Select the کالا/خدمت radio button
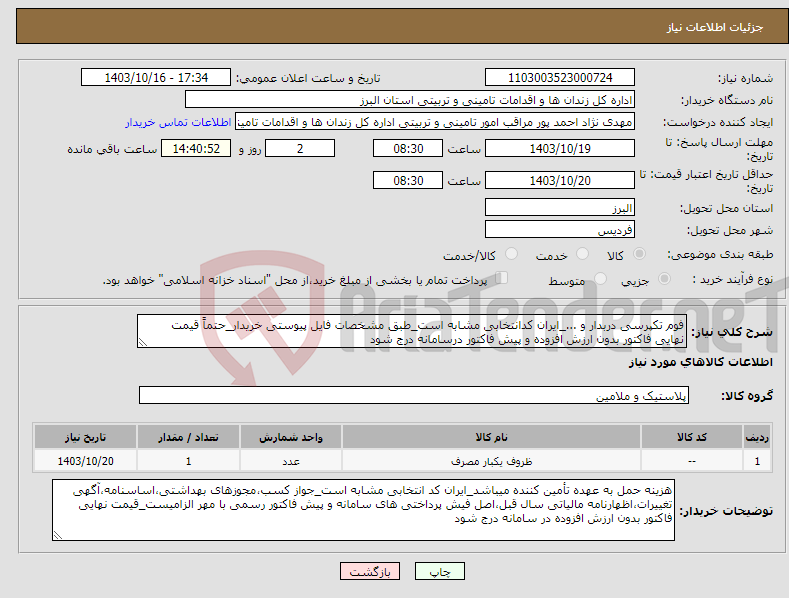789x598 pixels. (511, 254)
